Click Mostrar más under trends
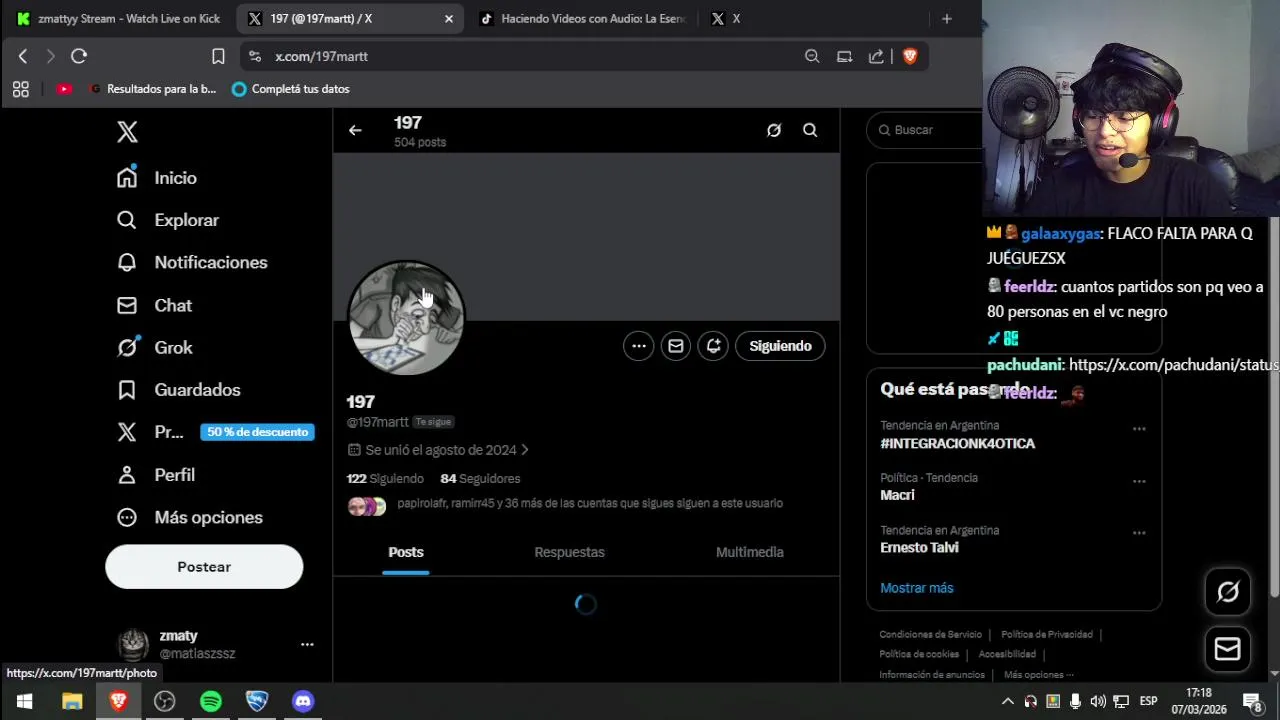 click(917, 588)
